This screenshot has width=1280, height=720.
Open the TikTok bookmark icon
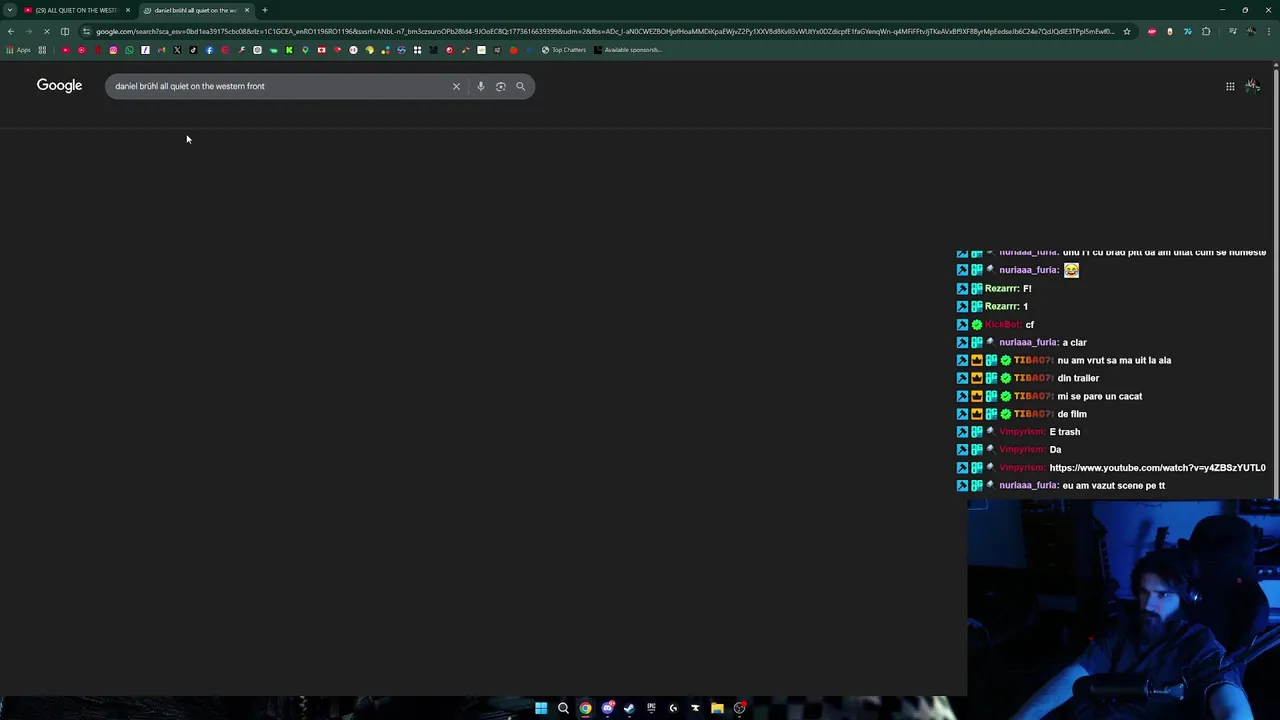click(193, 50)
